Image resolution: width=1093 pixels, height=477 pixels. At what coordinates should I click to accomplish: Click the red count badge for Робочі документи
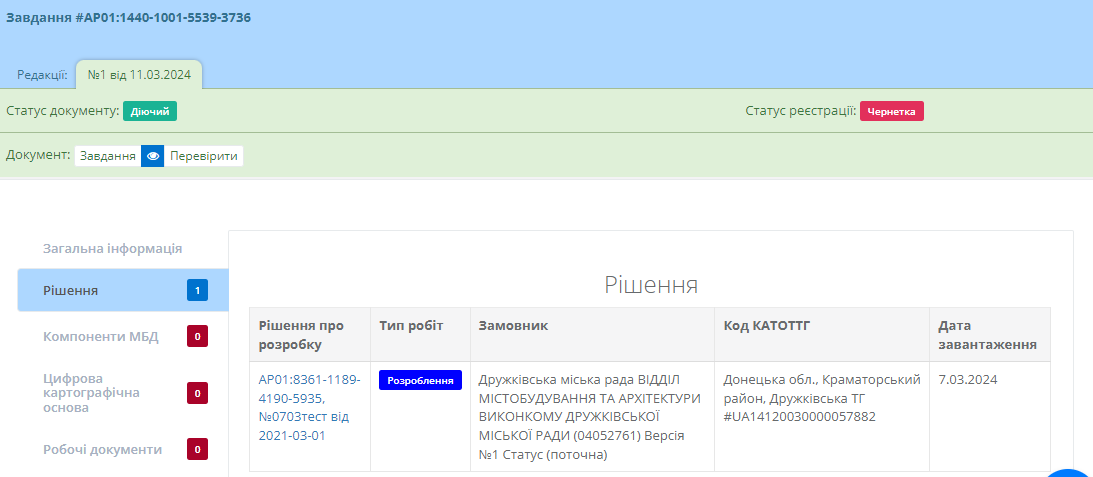pyautogui.click(x=197, y=450)
